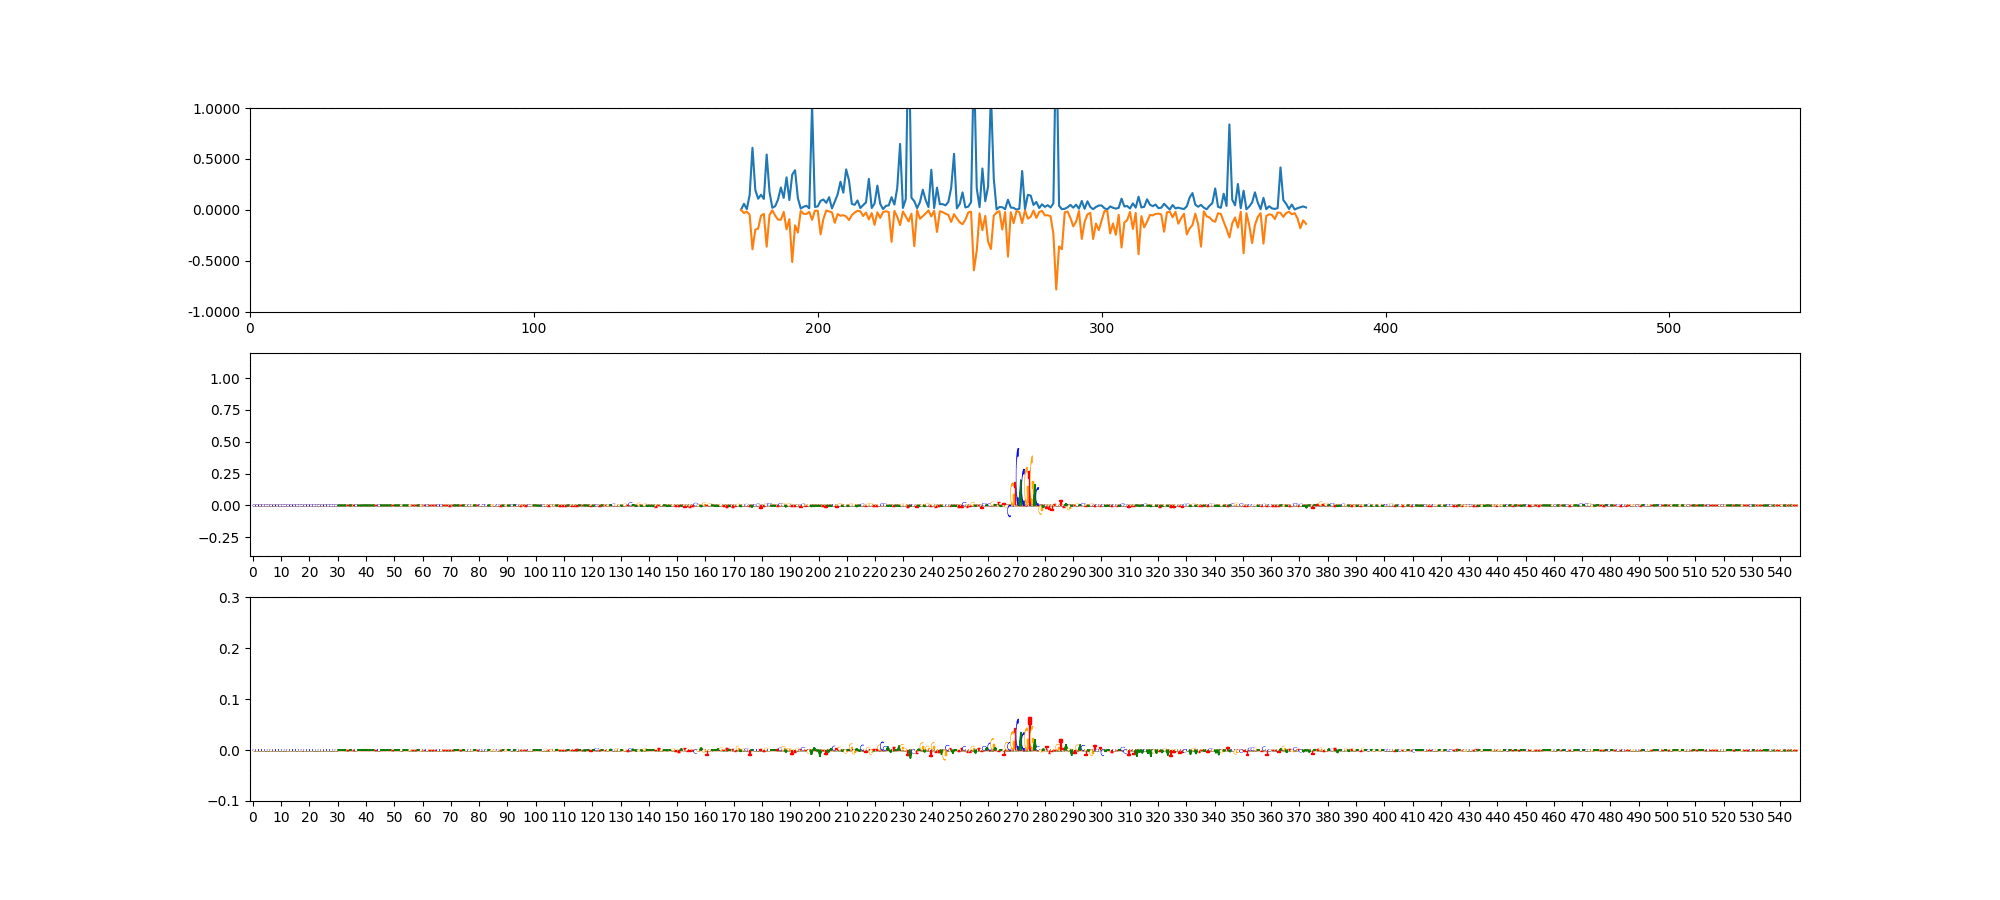
Task: Click the 400 tick label on top plot x-axis
Action: pyautogui.click(x=1385, y=328)
